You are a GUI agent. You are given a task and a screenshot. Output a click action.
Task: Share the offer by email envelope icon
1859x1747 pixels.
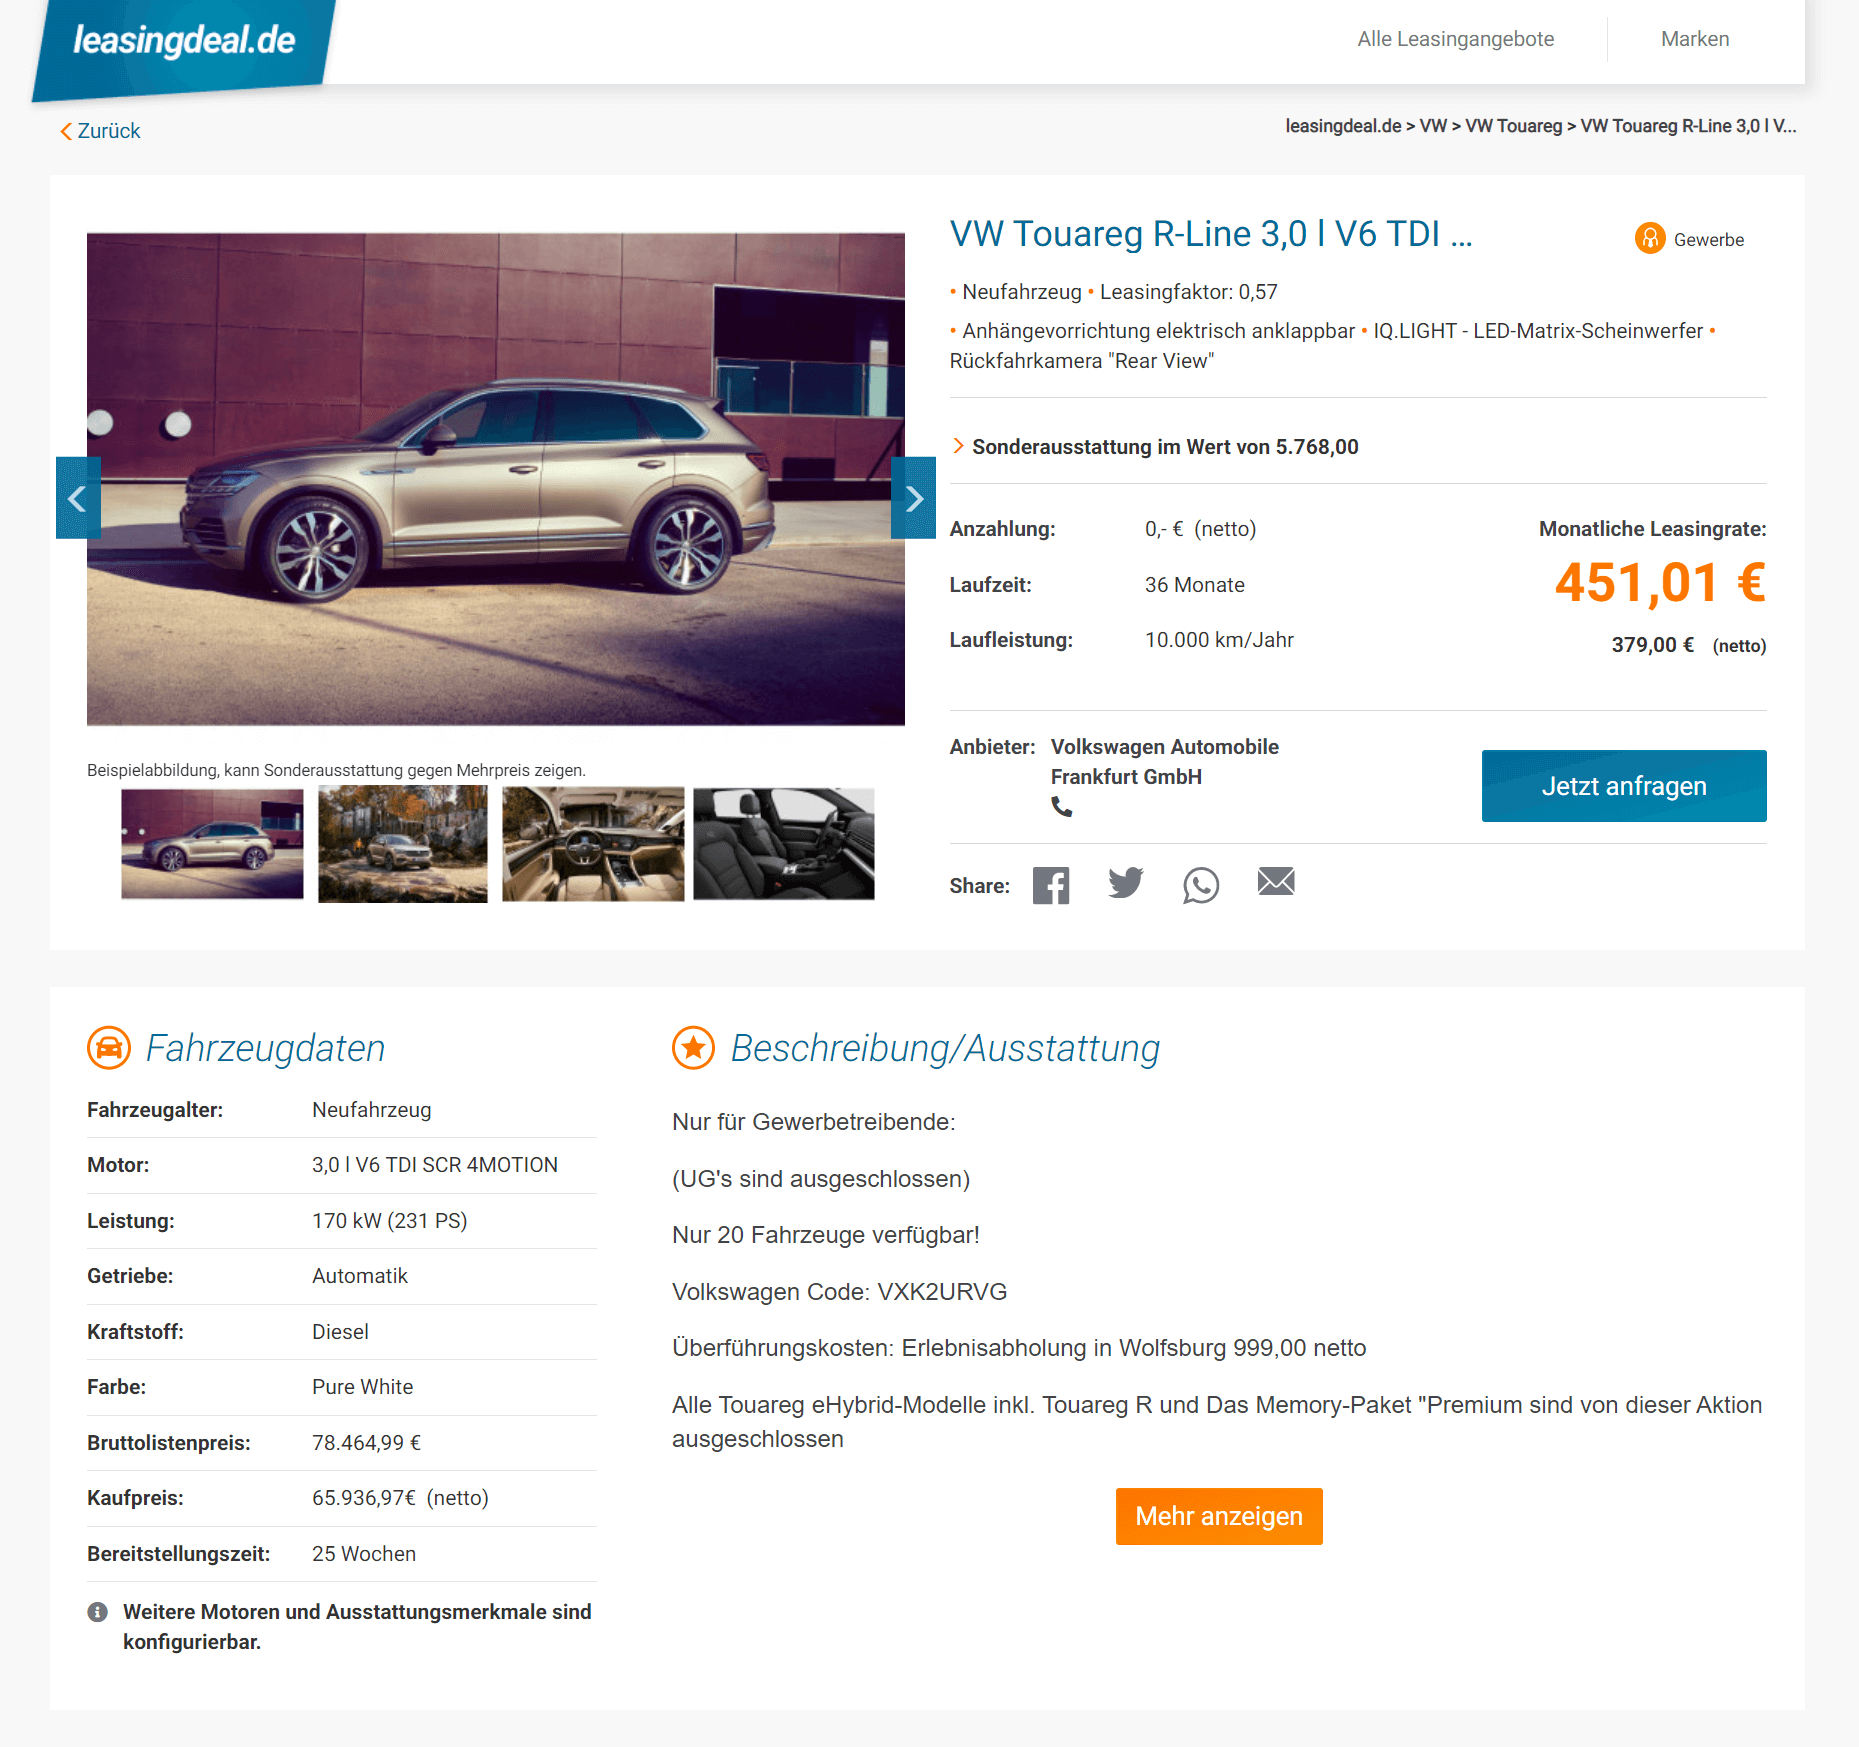click(1276, 881)
